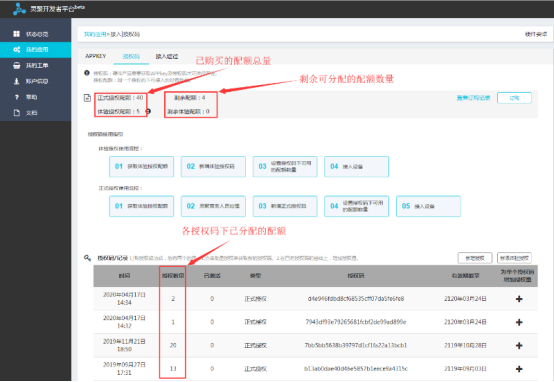Click the new authorization button above table
Screen dimensions: 554x382
(475, 258)
